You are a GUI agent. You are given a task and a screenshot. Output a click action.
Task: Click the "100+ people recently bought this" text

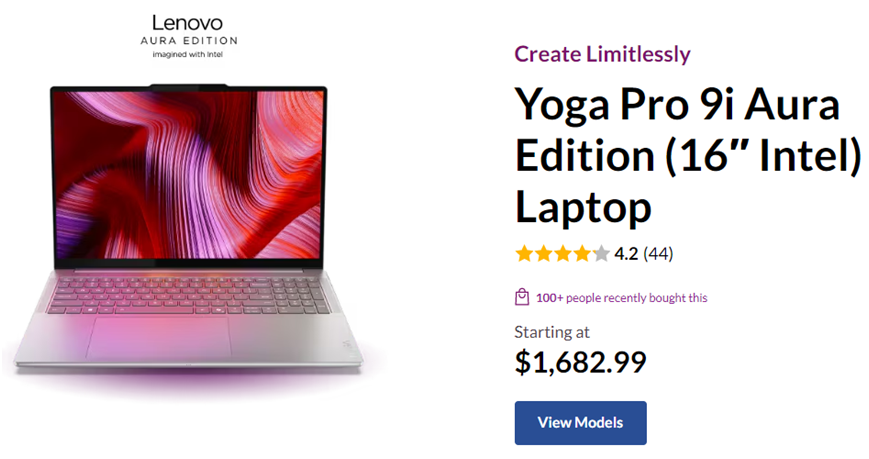click(621, 297)
